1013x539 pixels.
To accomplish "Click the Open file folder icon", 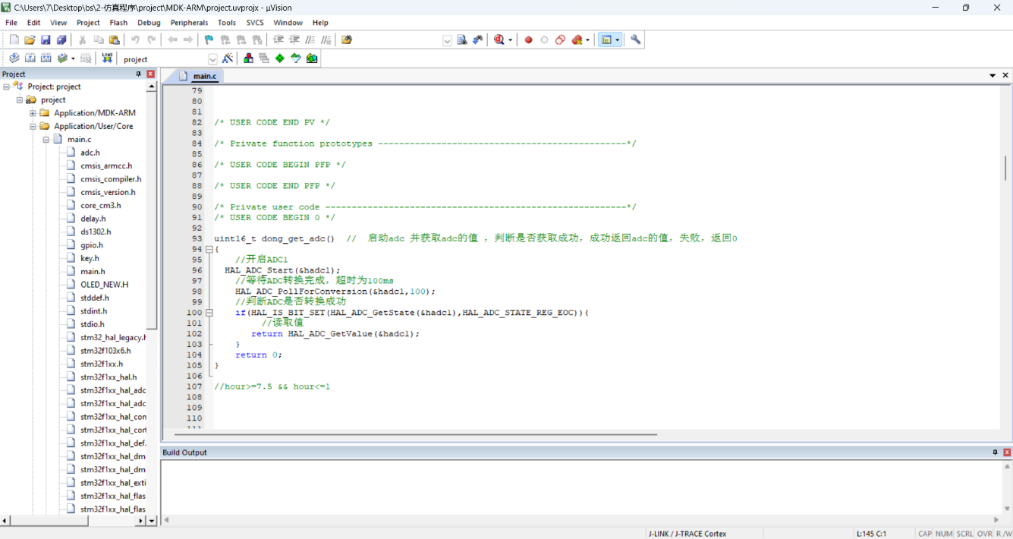I will pos(30,40).
